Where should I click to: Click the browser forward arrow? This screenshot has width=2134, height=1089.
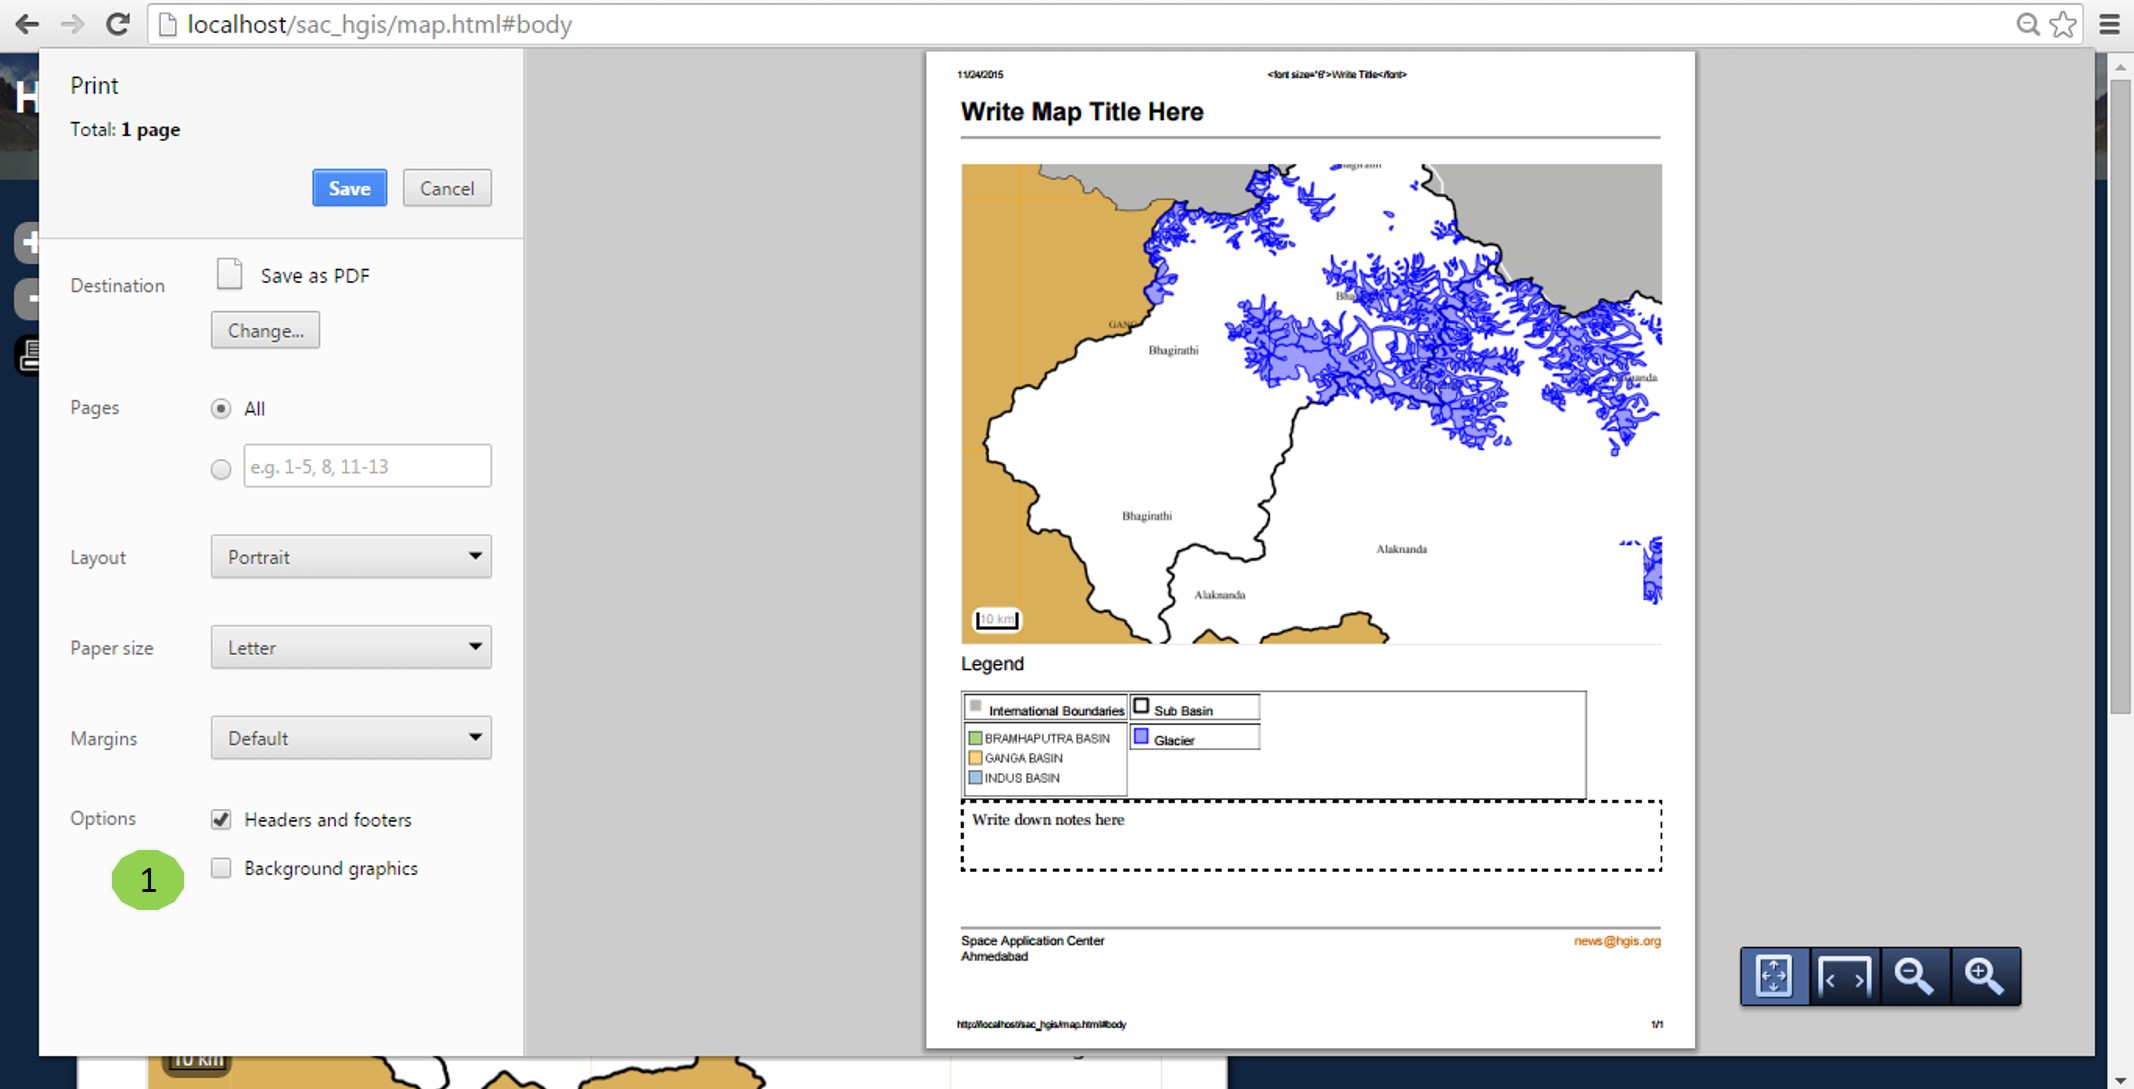pyautogui.click(x=72, y=24)
